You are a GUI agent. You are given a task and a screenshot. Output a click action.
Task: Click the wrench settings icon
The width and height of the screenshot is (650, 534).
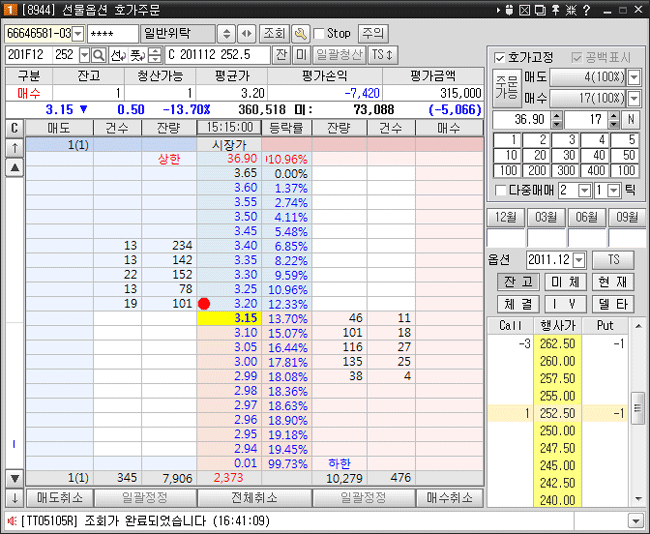pos(301,34)
